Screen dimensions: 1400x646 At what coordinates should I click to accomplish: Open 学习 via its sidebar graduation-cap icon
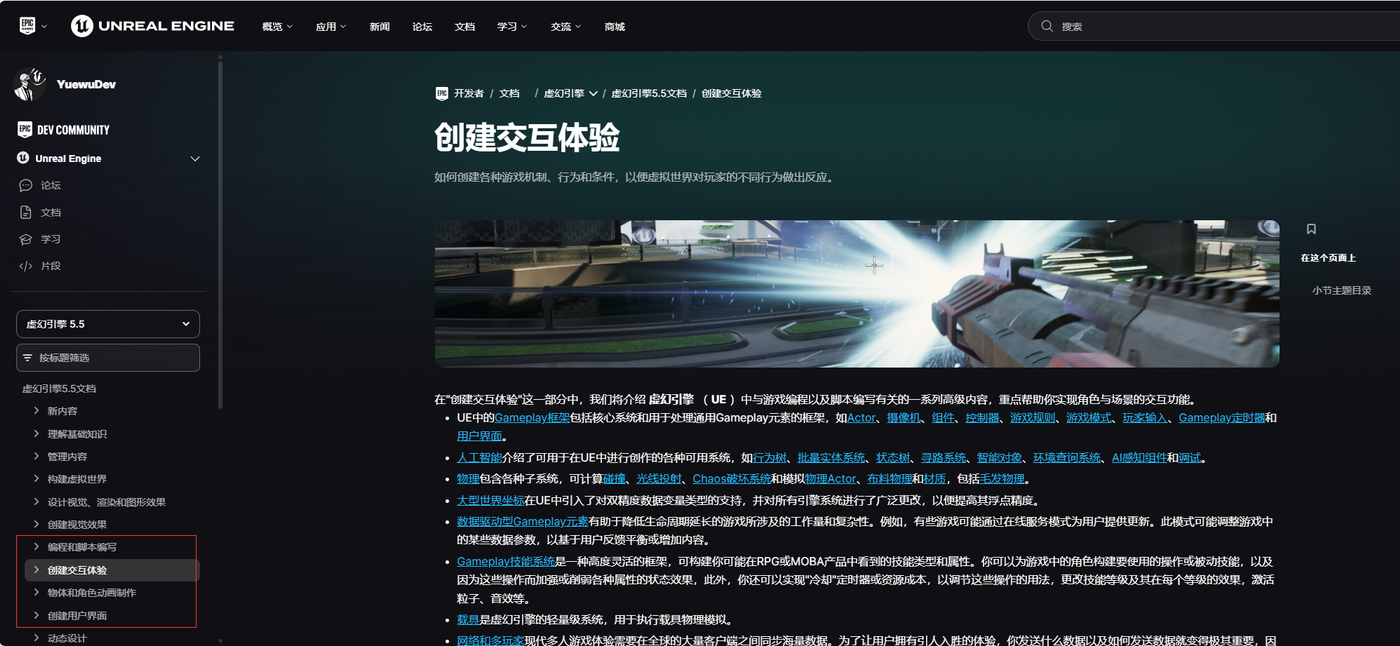click(x=26, y=239)
